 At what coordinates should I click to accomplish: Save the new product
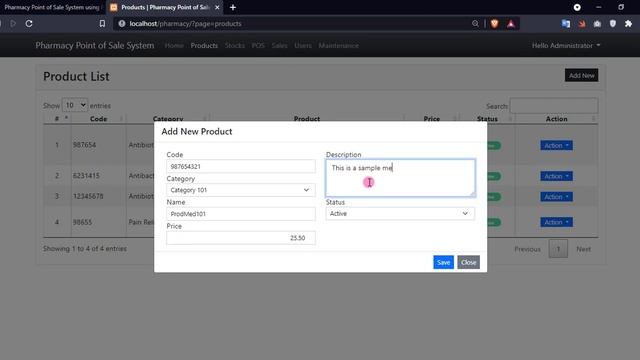pyautogui.click(x=443, y=262)
